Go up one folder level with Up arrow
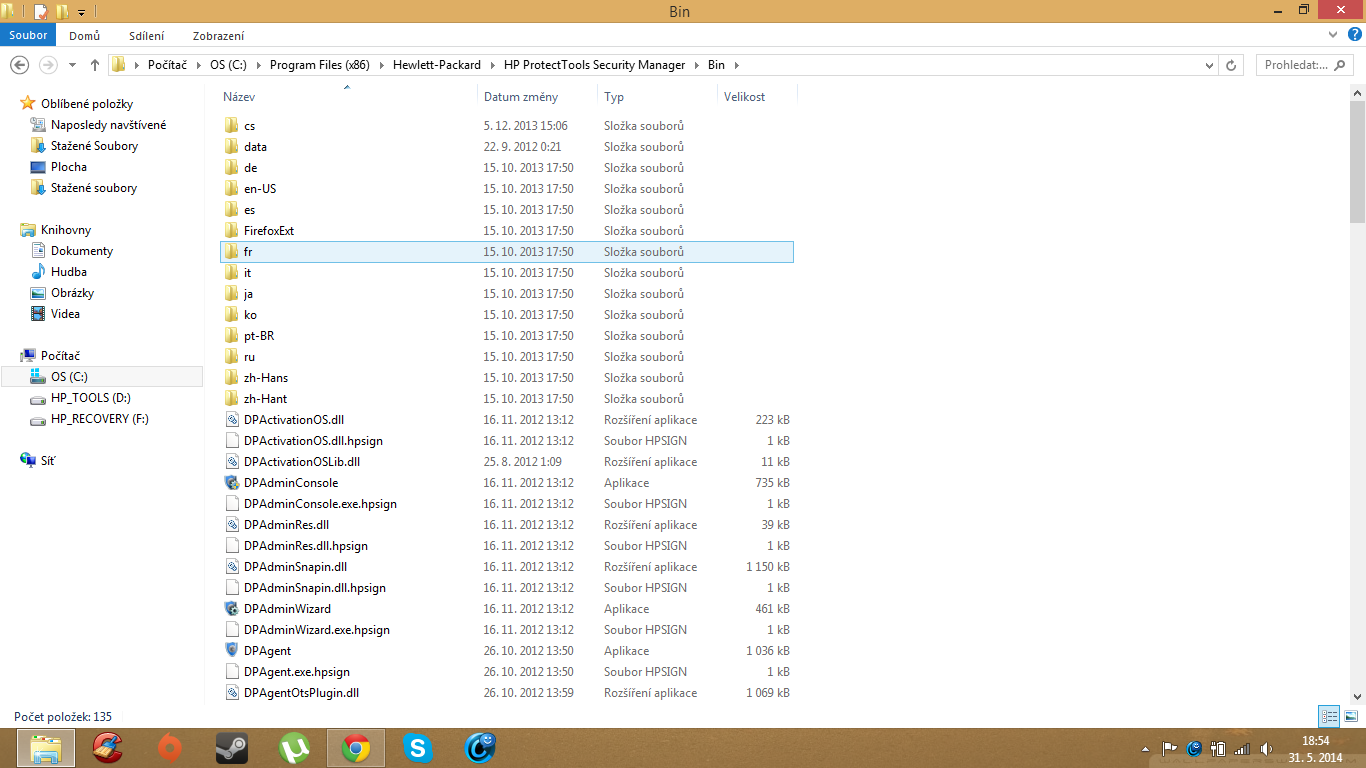1366x768 pixels. [x=95, y=65]
